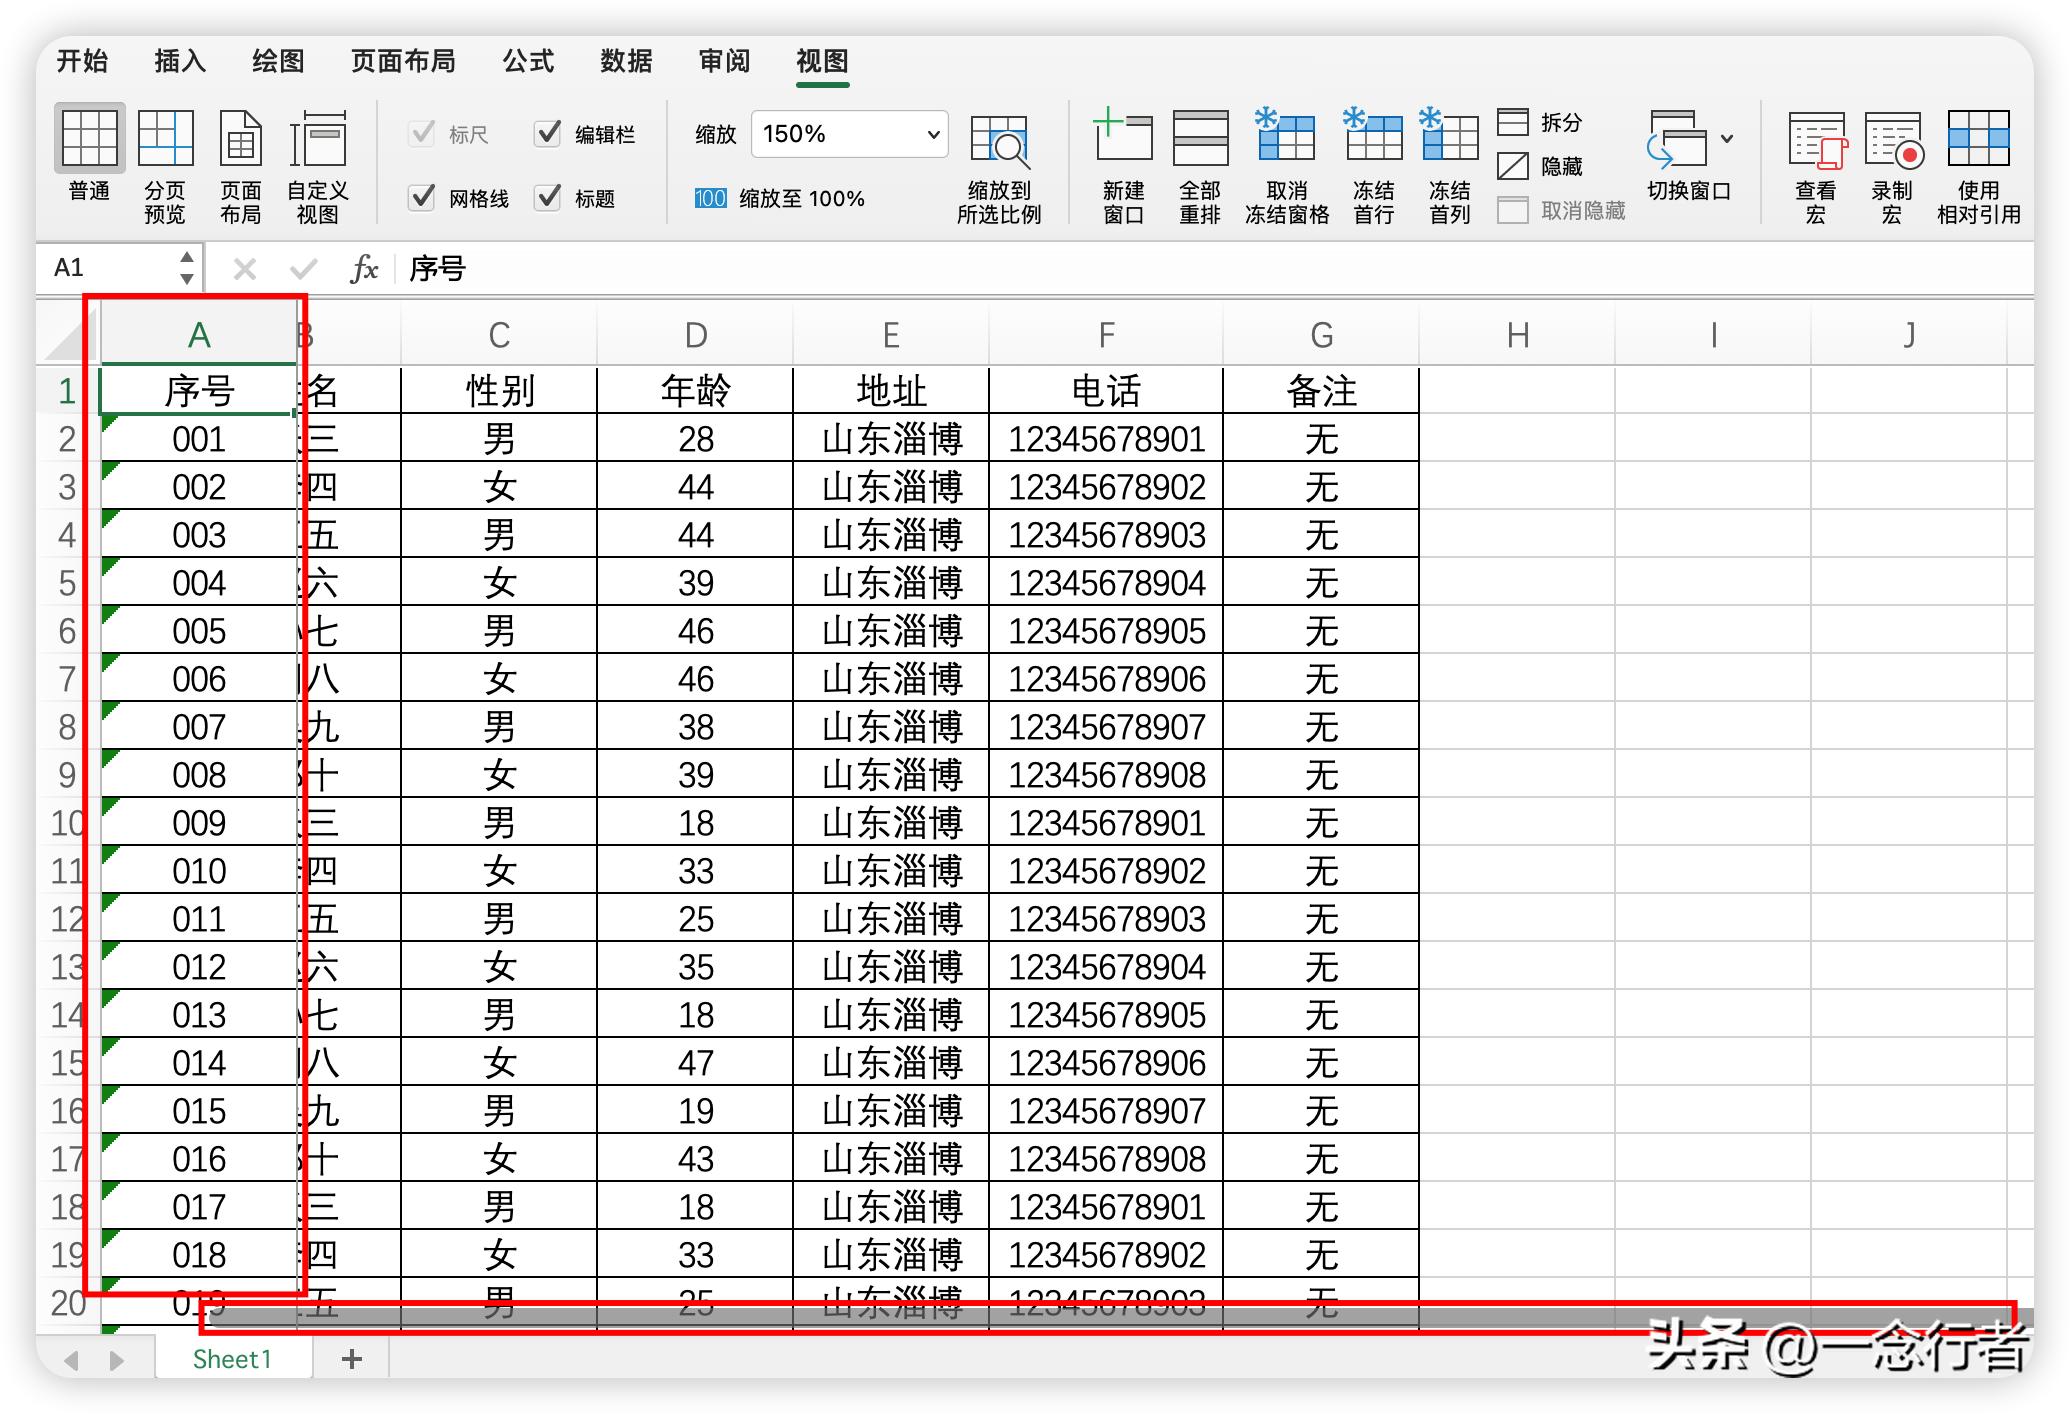Freeze the top row

pyautogui.click(x=1373, y=140)
